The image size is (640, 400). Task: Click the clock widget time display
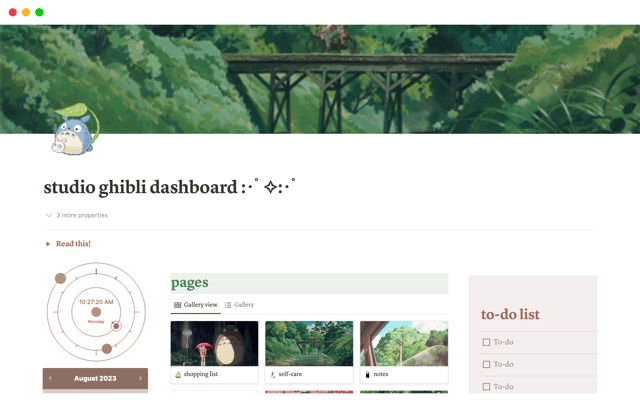coord(96,302)
